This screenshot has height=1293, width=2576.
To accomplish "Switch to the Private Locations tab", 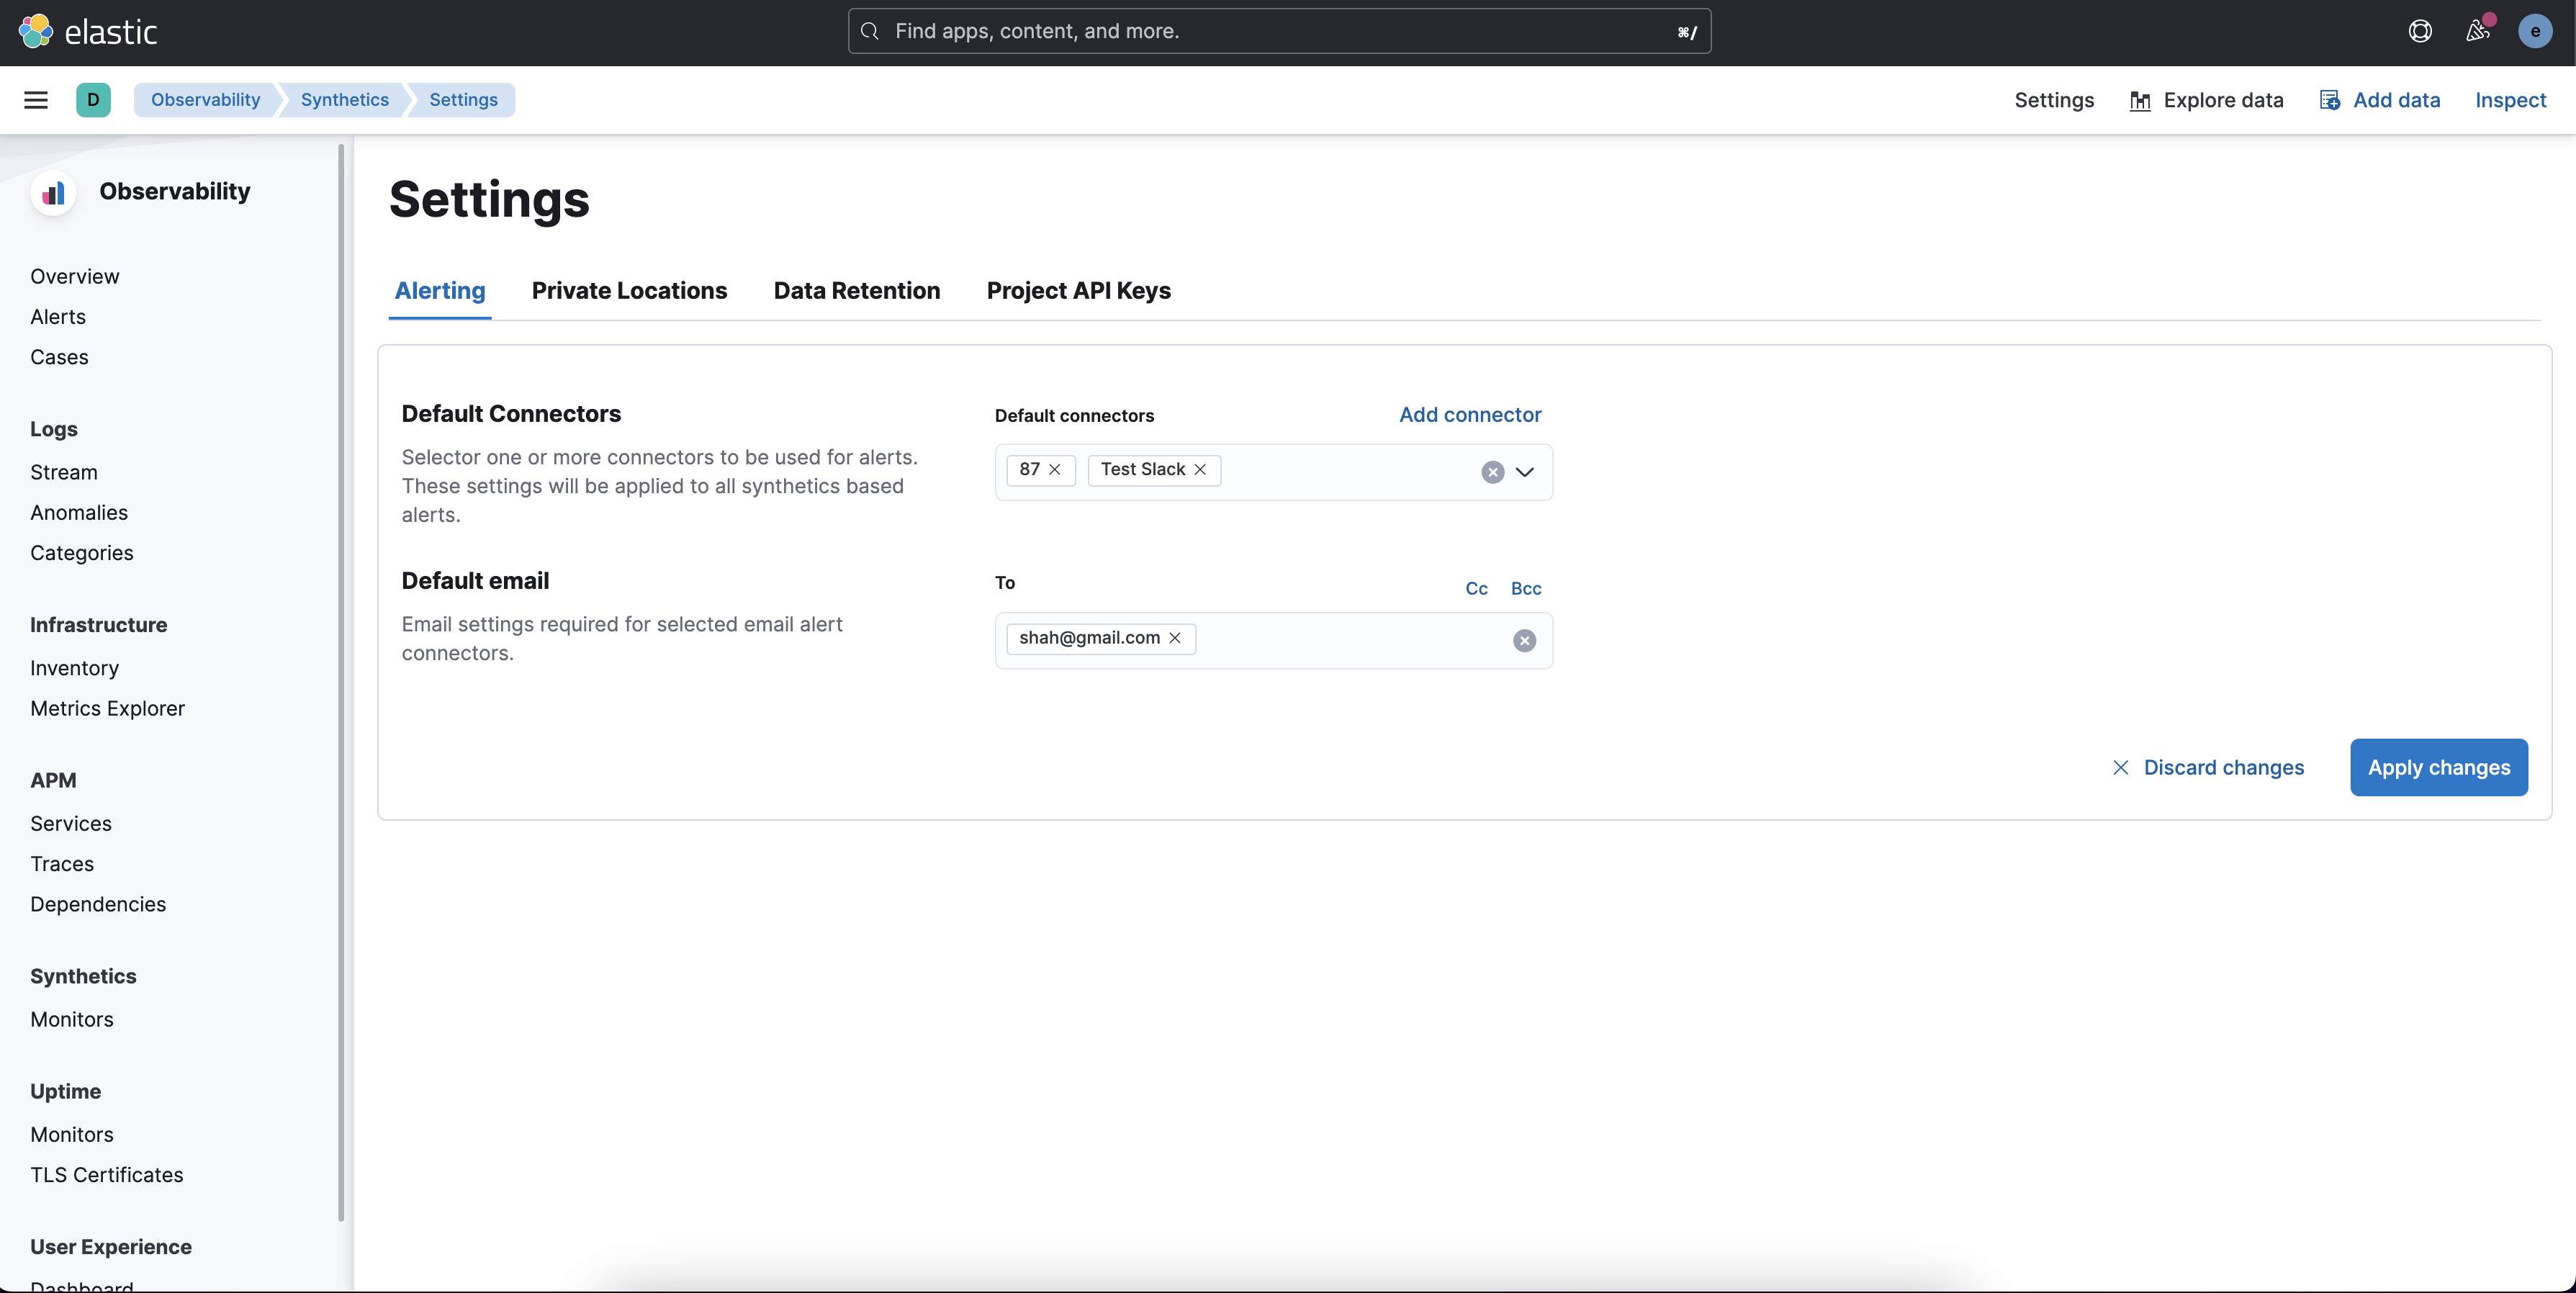I will tap(629, 291).
